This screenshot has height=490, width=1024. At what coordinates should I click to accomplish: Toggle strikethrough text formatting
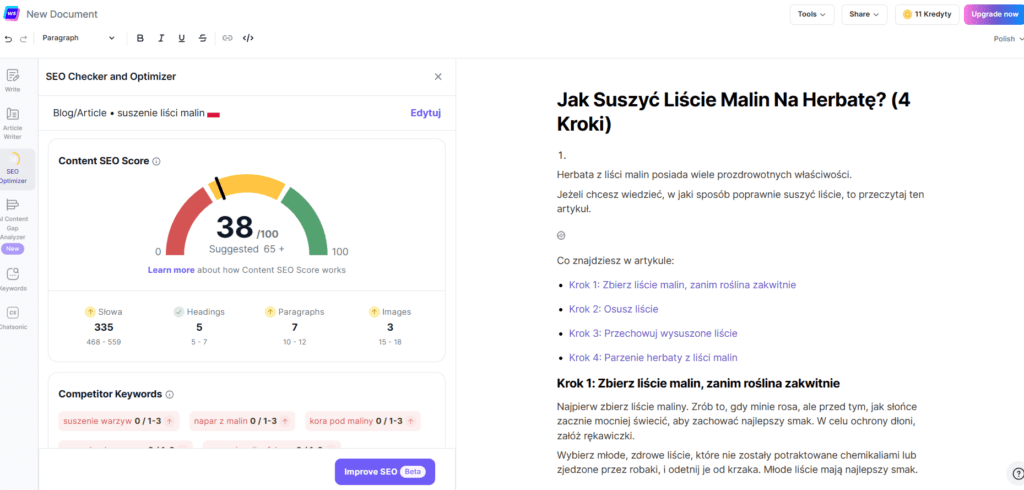[203, 38]
